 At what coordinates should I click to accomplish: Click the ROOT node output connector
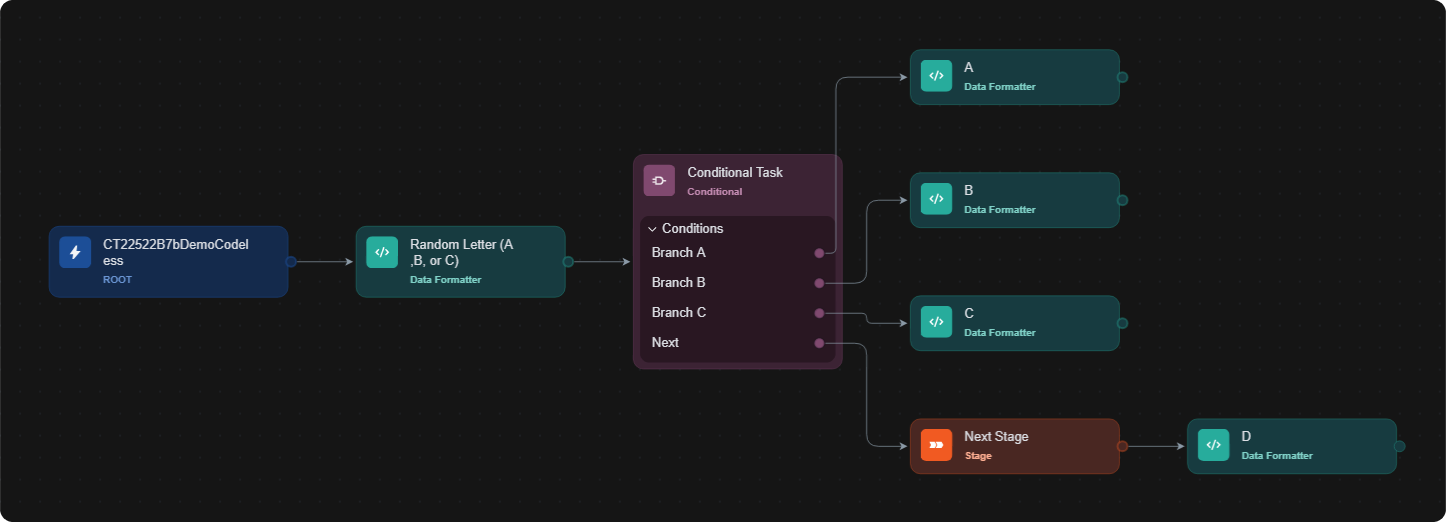[291, 262]
